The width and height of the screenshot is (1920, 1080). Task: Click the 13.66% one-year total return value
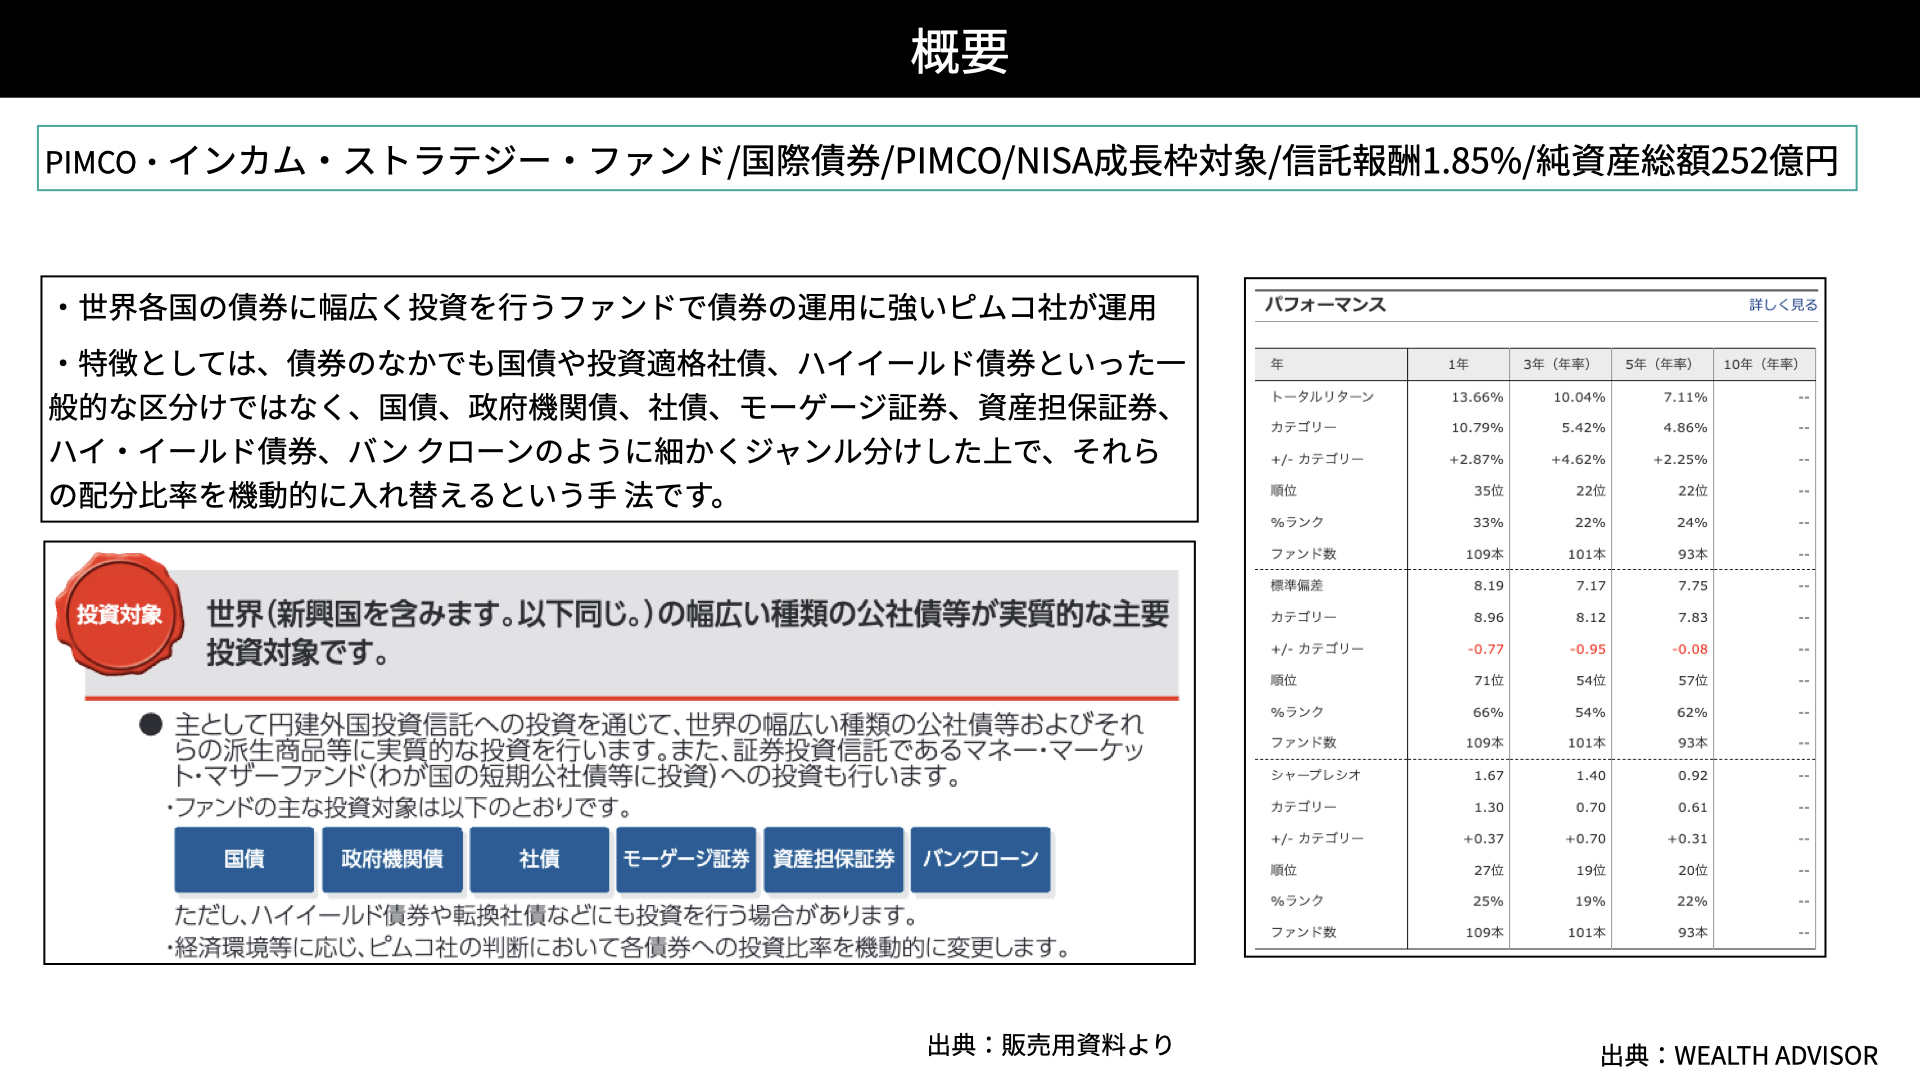coord(1477,397)
